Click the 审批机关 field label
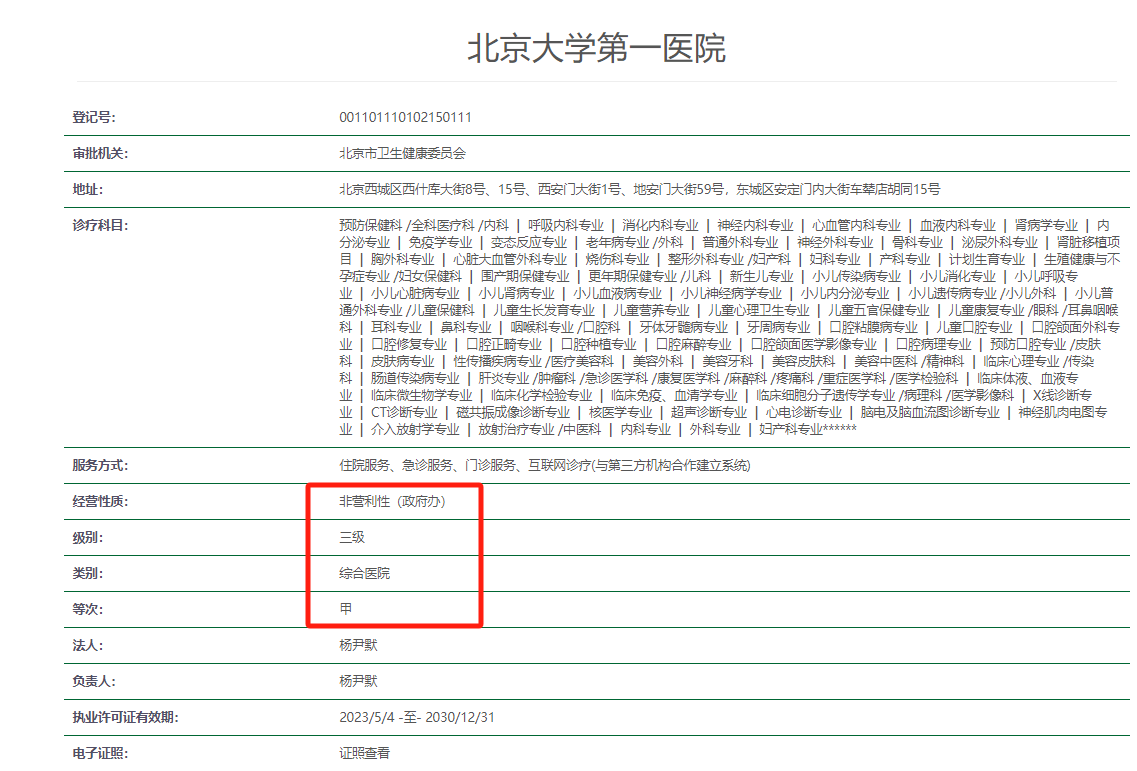 100,154
